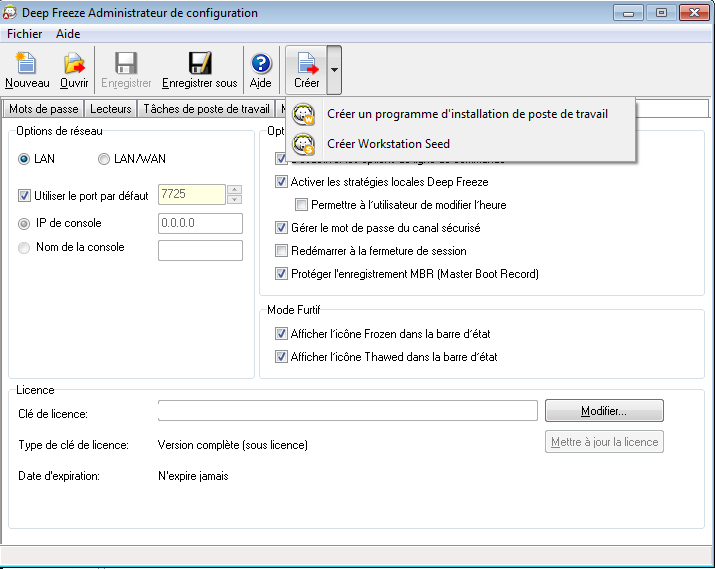Click the Créer toolbar icon
Screen dimensions: 715x569
click(307, 63)
